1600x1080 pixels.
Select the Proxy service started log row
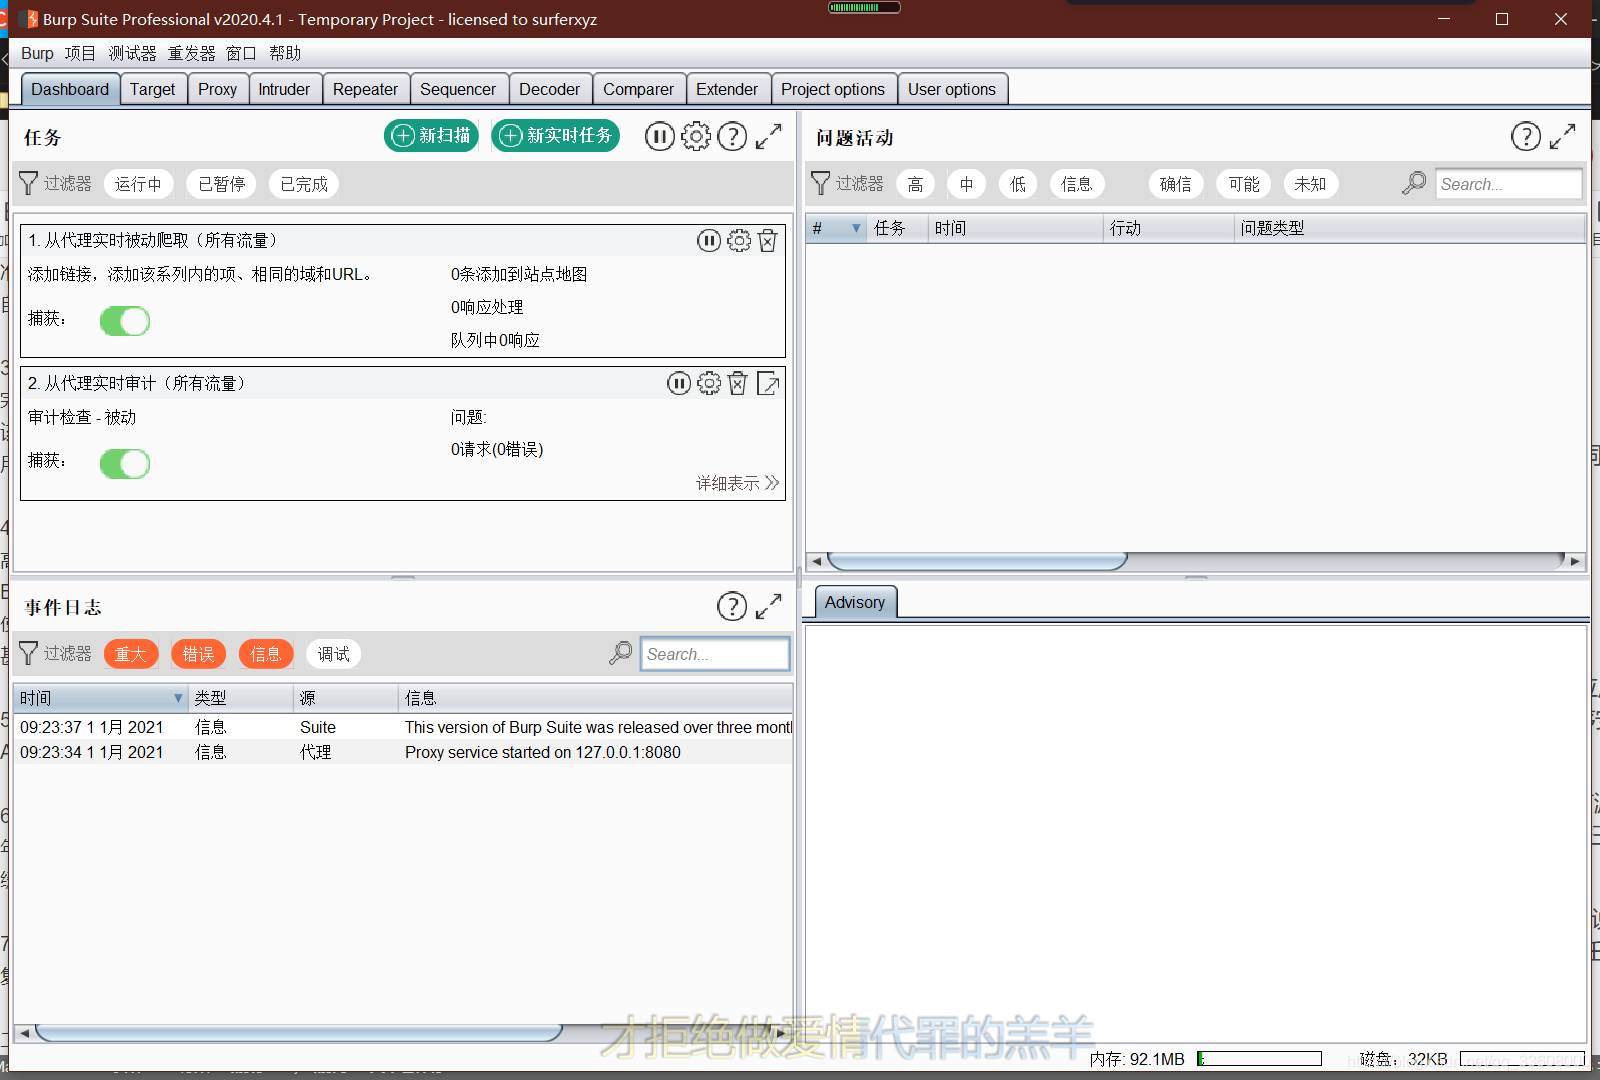click(402, 752)
